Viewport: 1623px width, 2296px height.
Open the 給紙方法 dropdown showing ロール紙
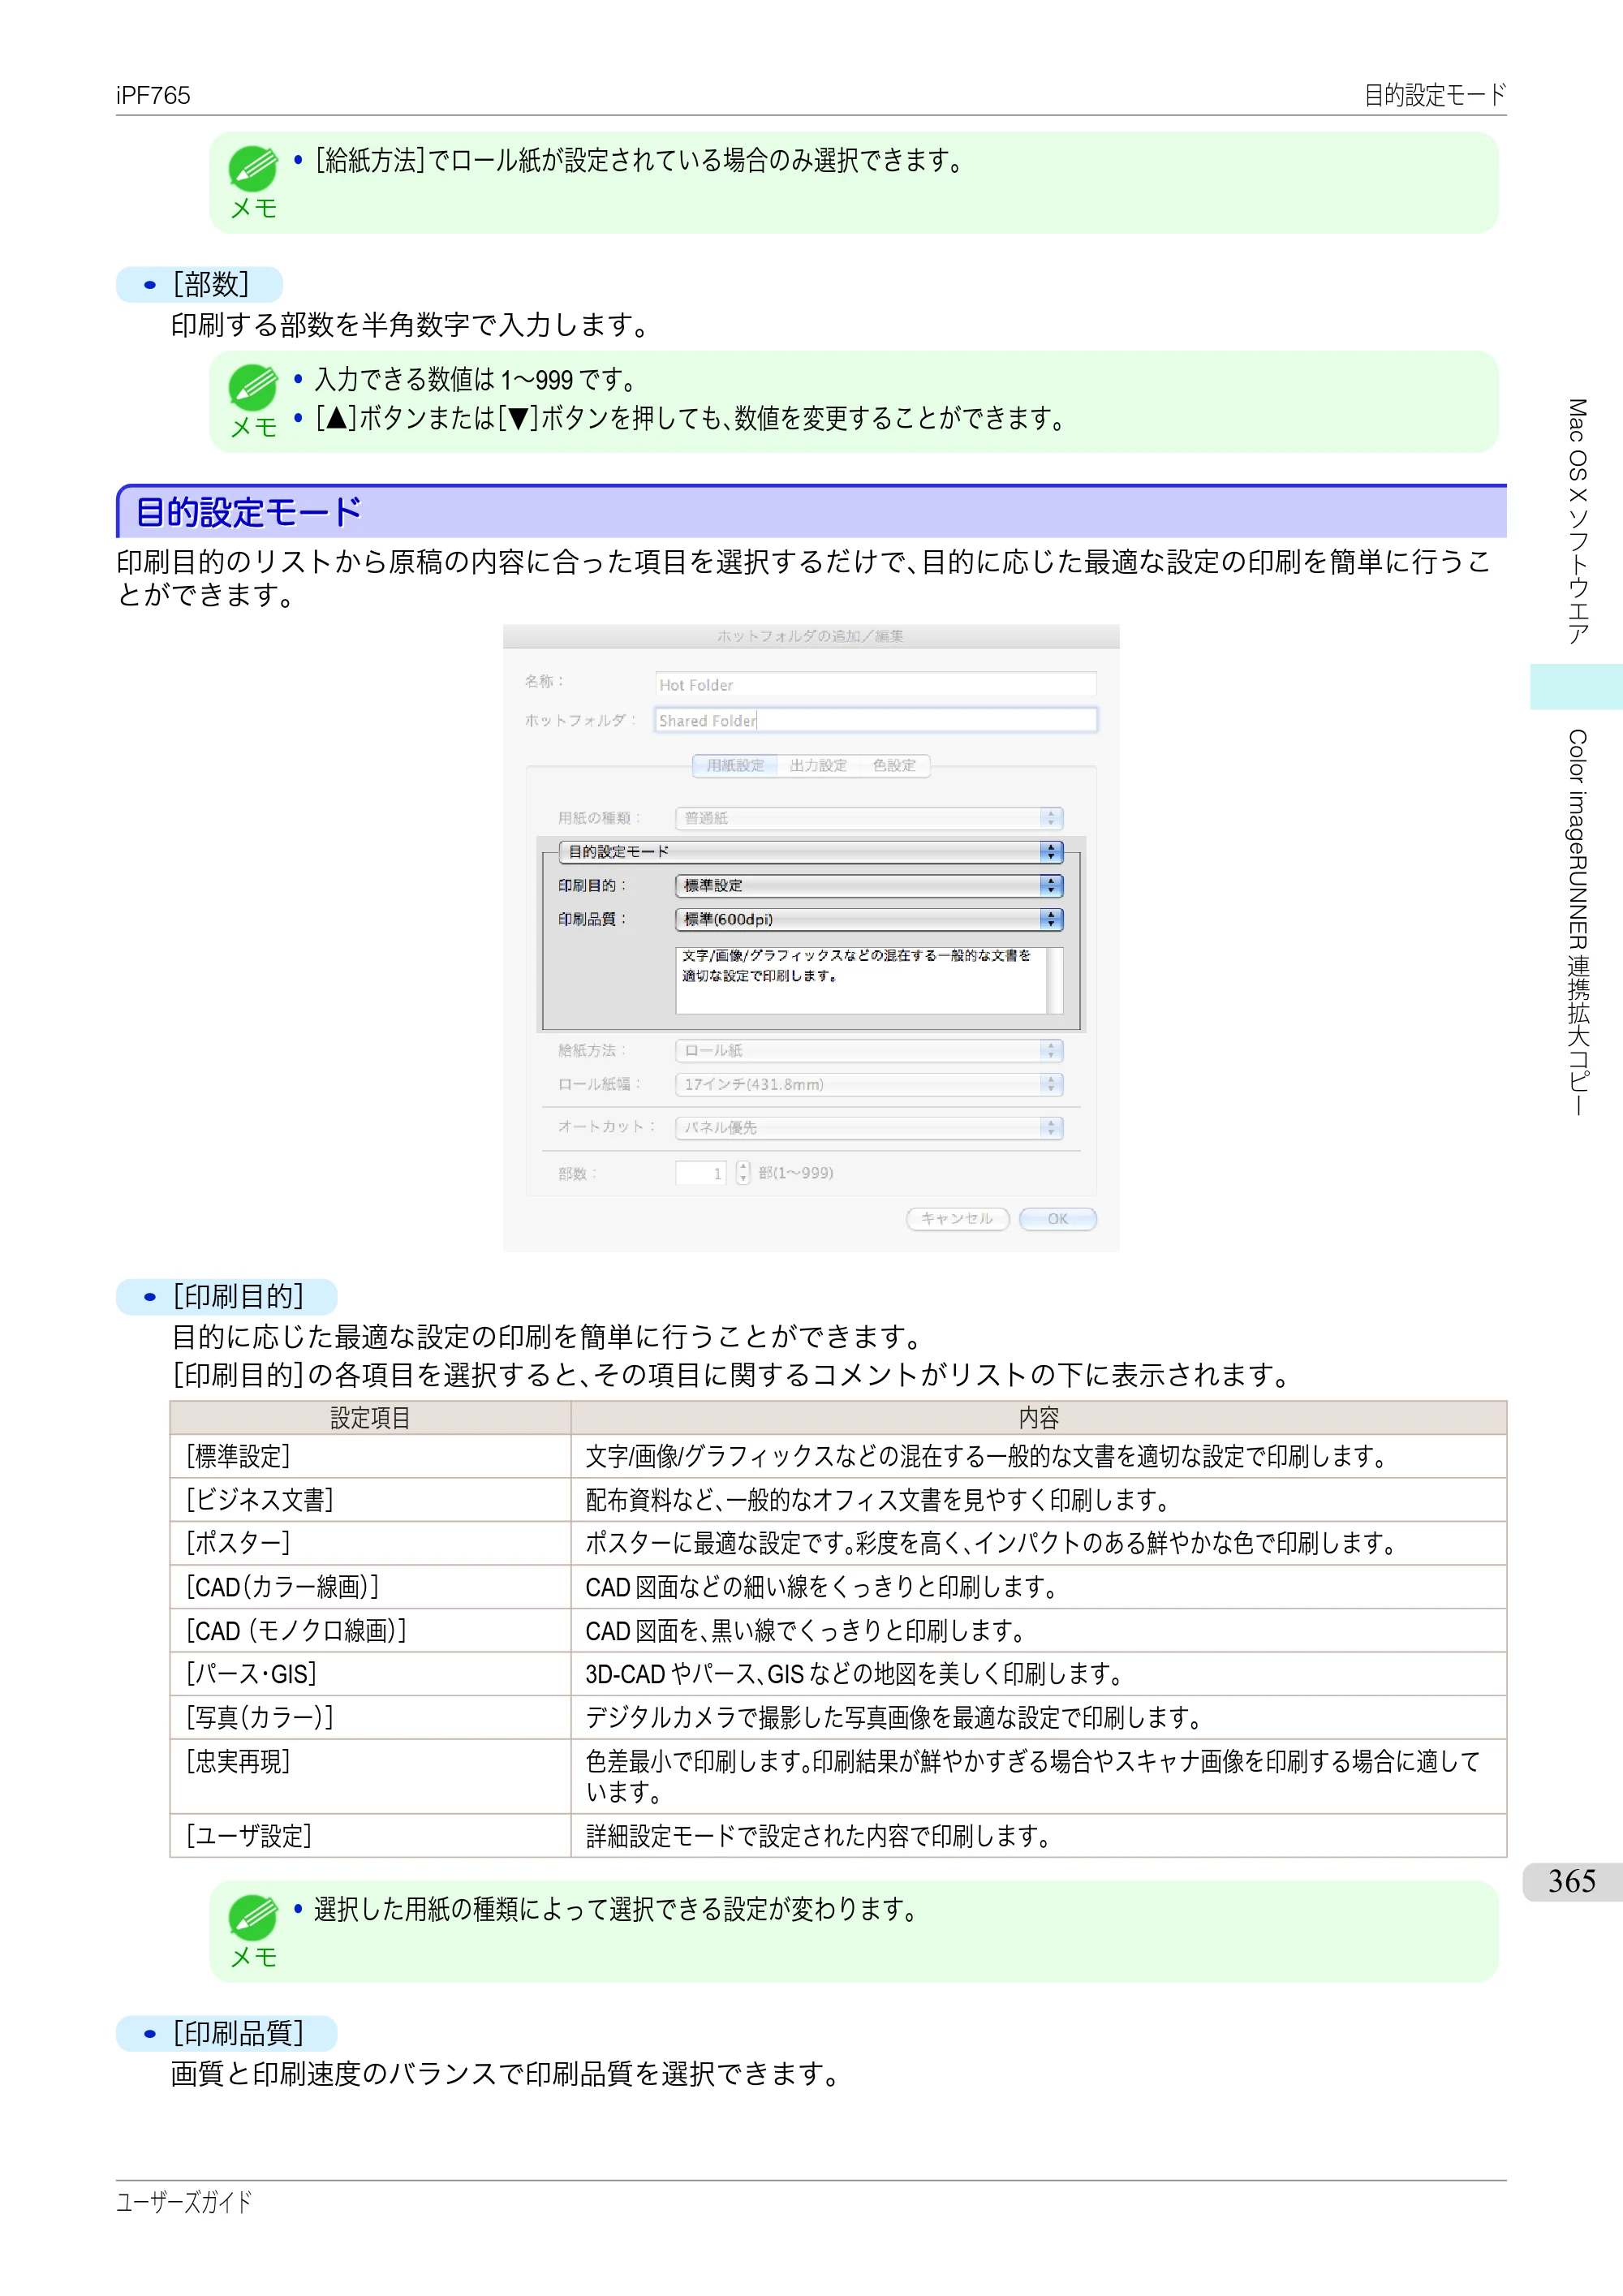point(869,1050)
